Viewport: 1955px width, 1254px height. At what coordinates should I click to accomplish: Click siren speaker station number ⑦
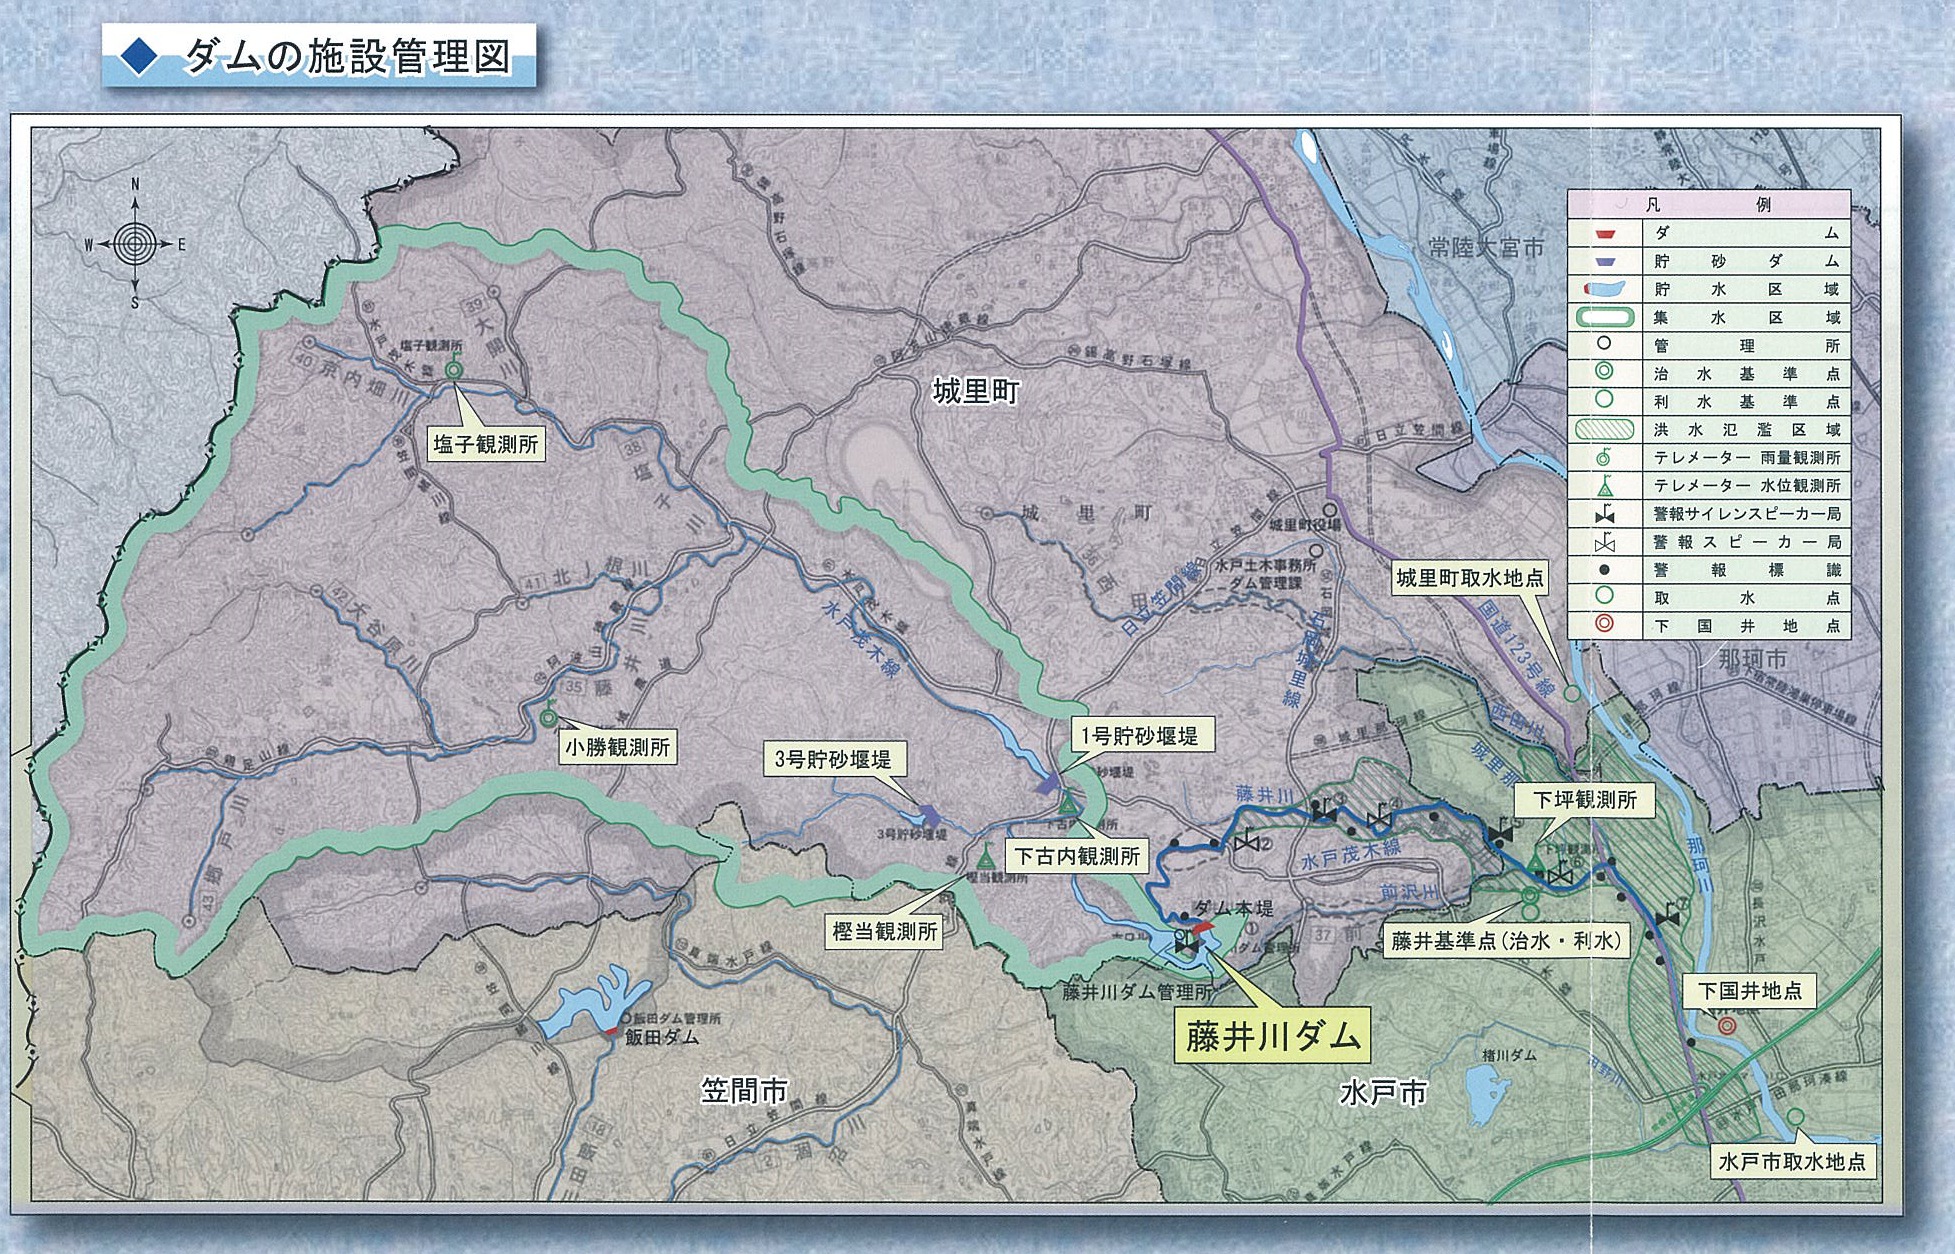(1665, 917)
